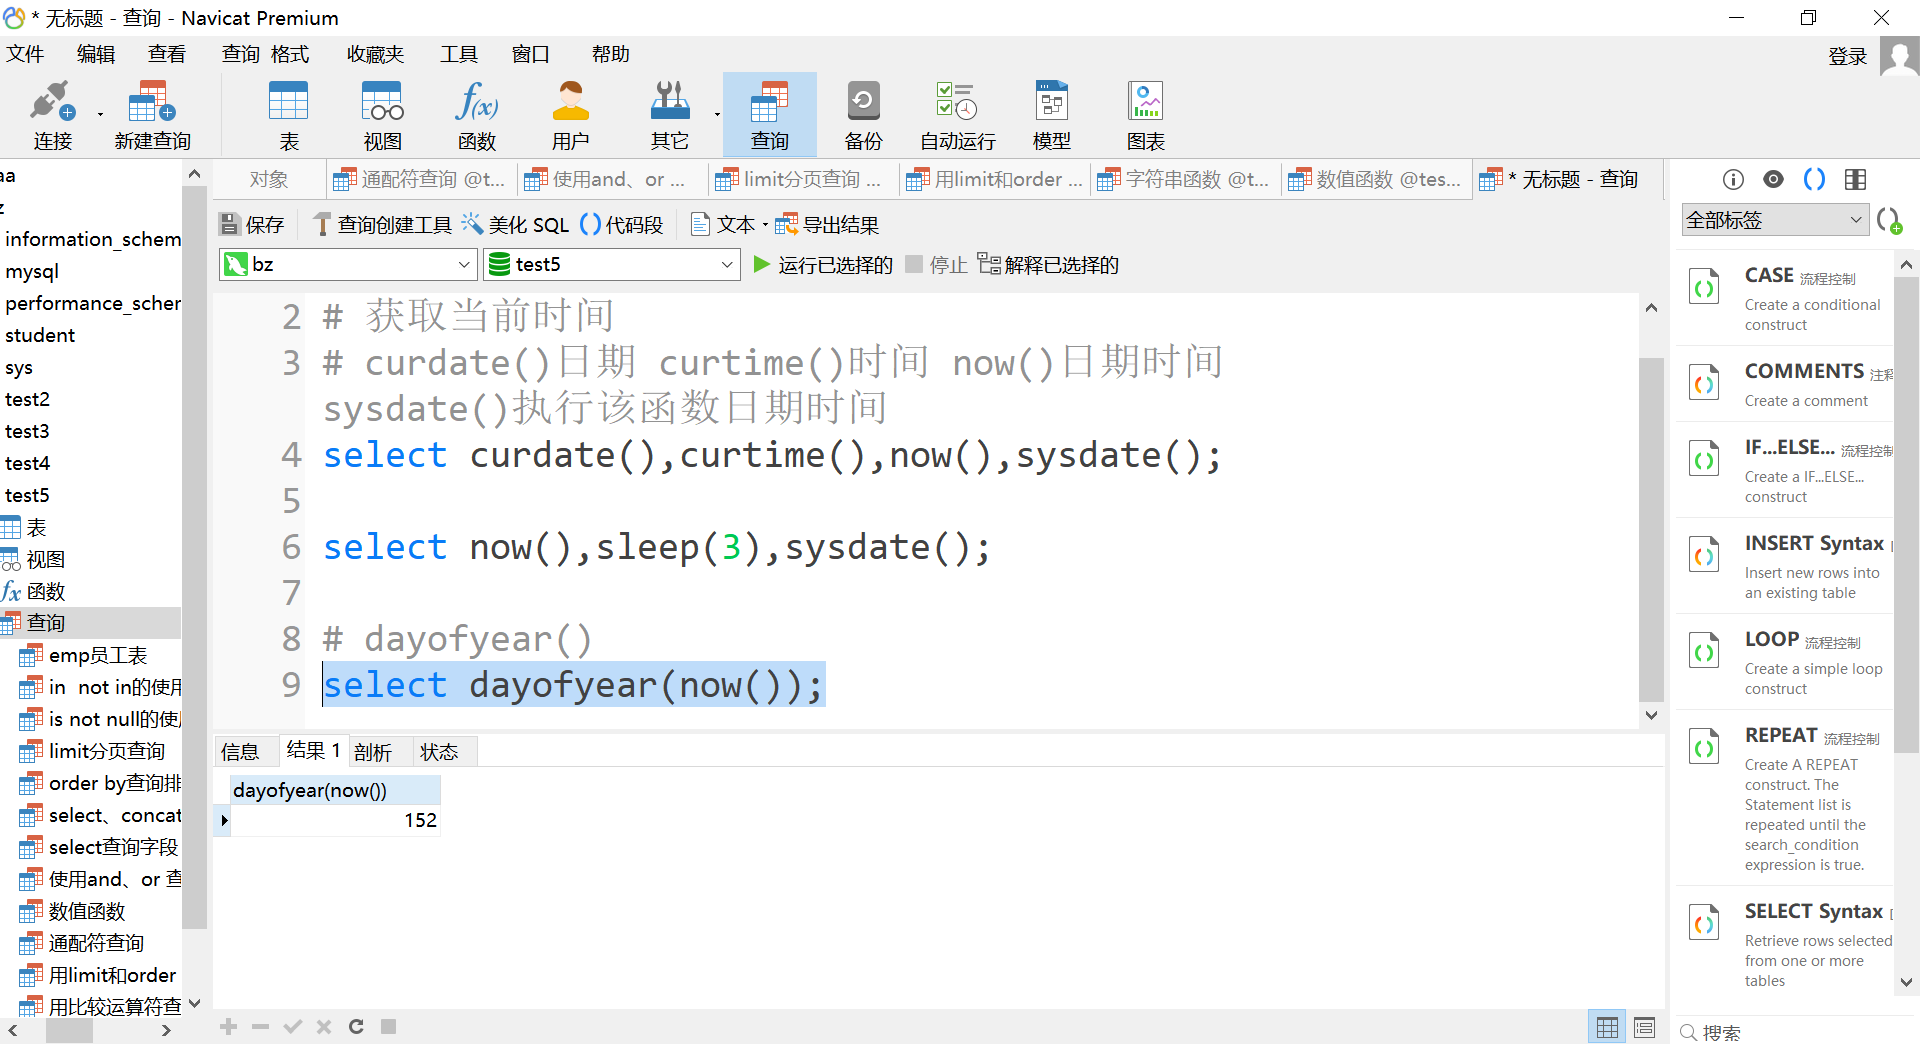Select the INSERT Syntax snippet
Image resolution: width=1920 pixels, height=1044 pixels.
(1786, 565)
